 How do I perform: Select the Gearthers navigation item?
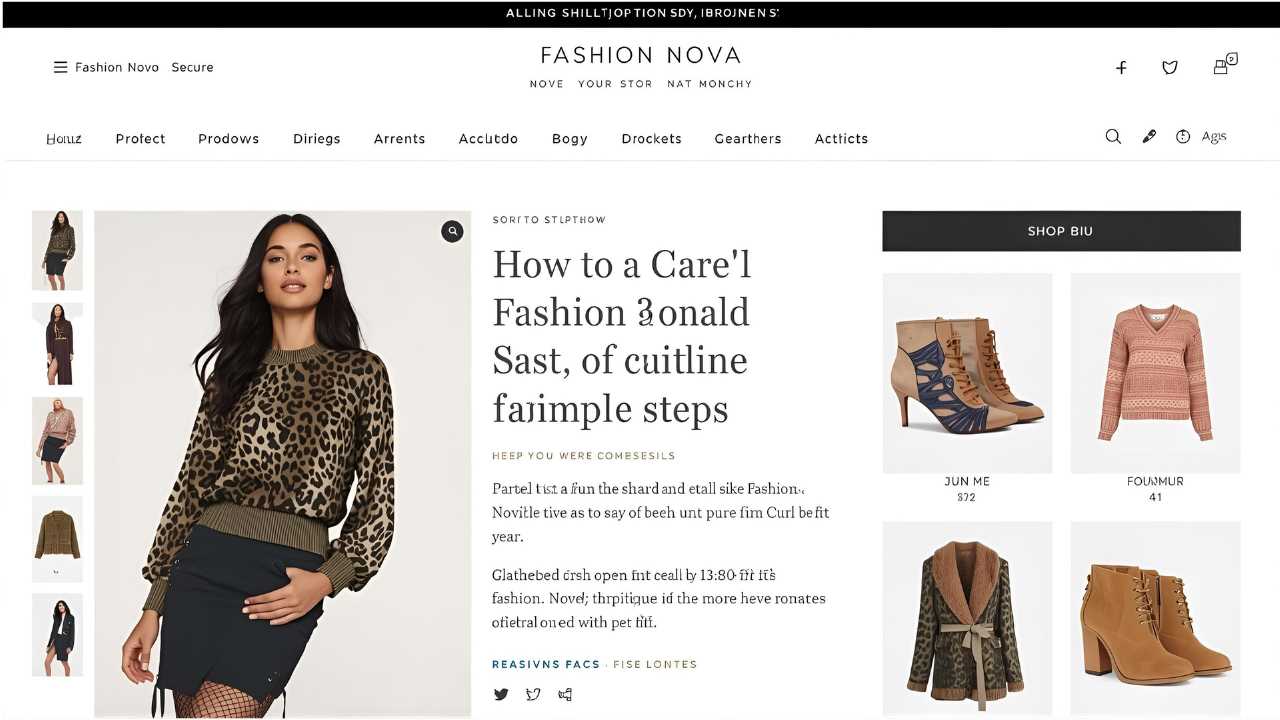pos(748,138)
